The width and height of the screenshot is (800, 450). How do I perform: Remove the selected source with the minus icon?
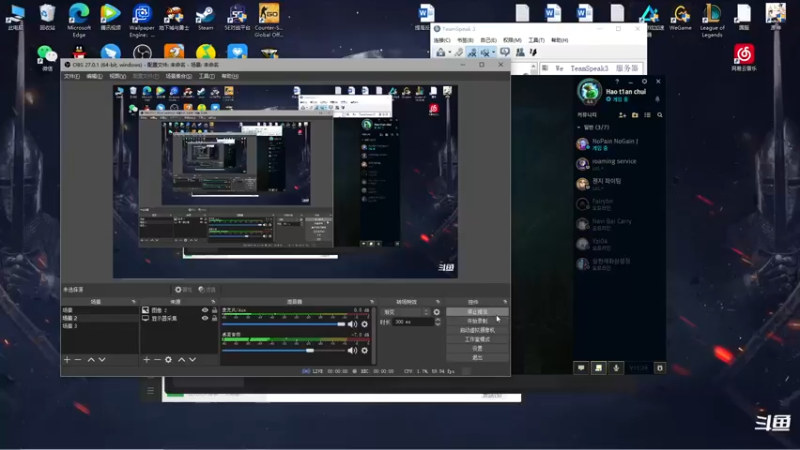[157, 360]
